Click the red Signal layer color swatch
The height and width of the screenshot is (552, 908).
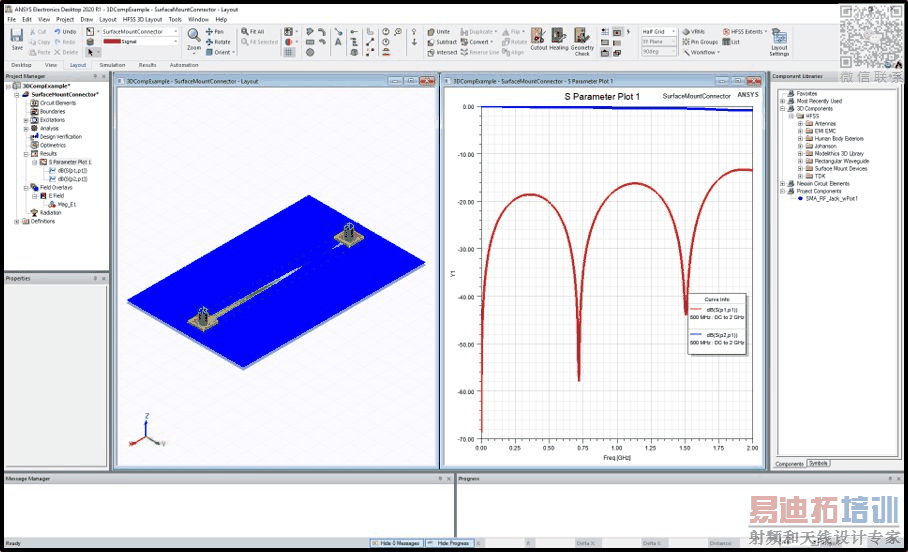pyautogui.click(x=112, y=42)
